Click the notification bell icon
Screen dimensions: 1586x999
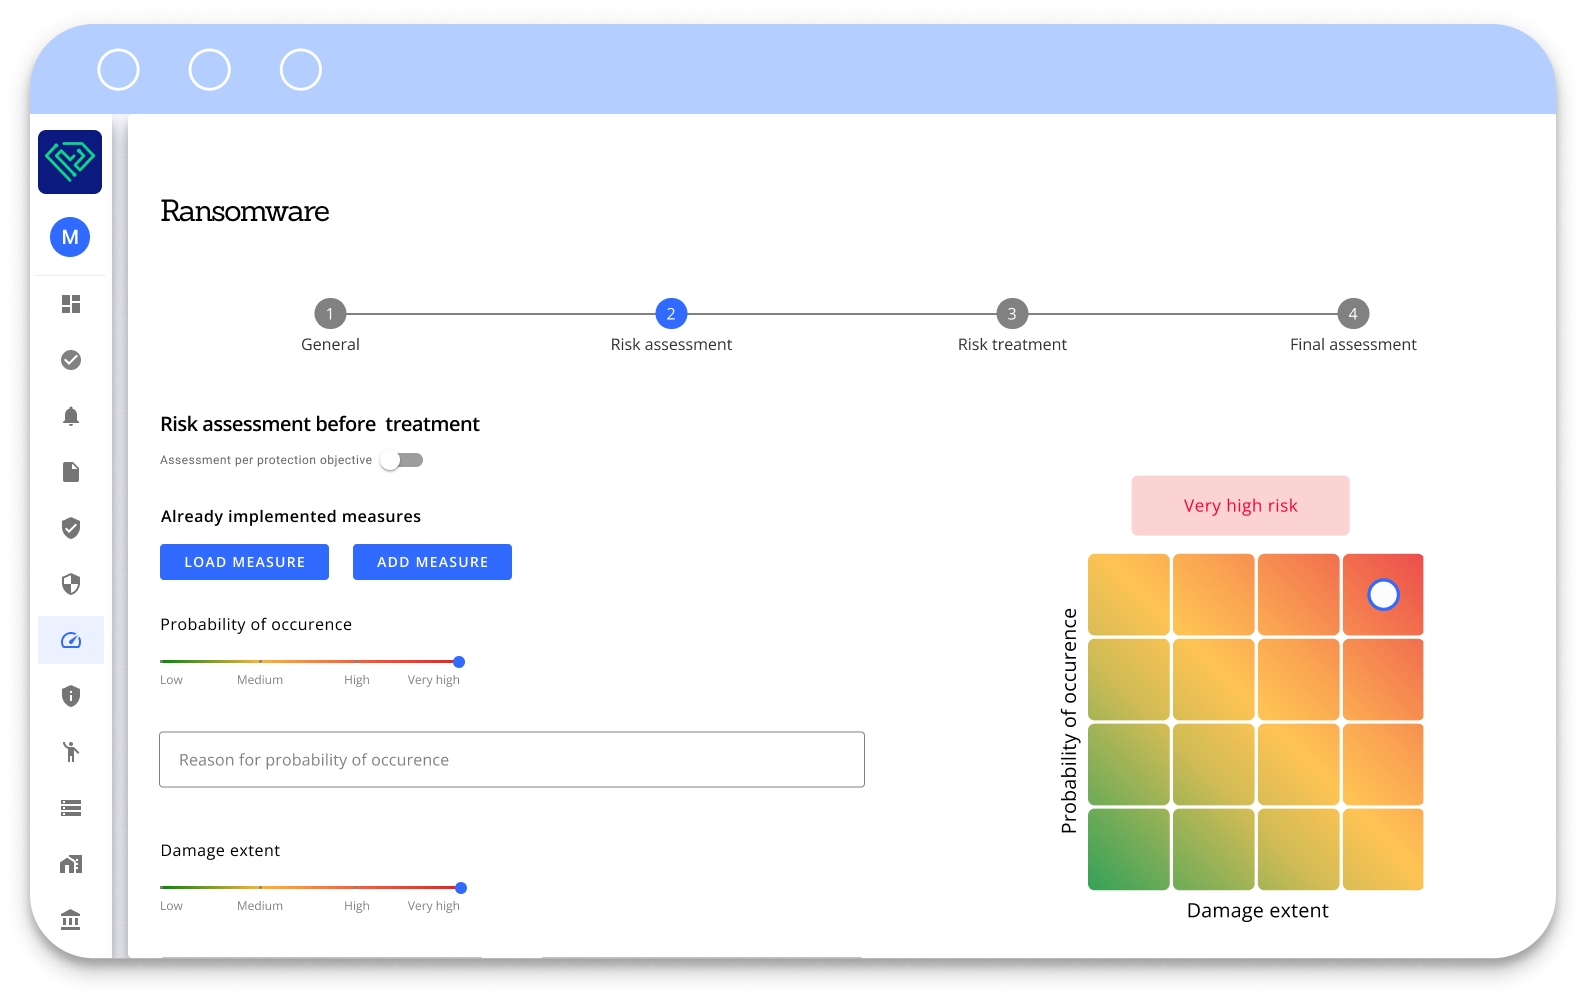pos(71,416)
